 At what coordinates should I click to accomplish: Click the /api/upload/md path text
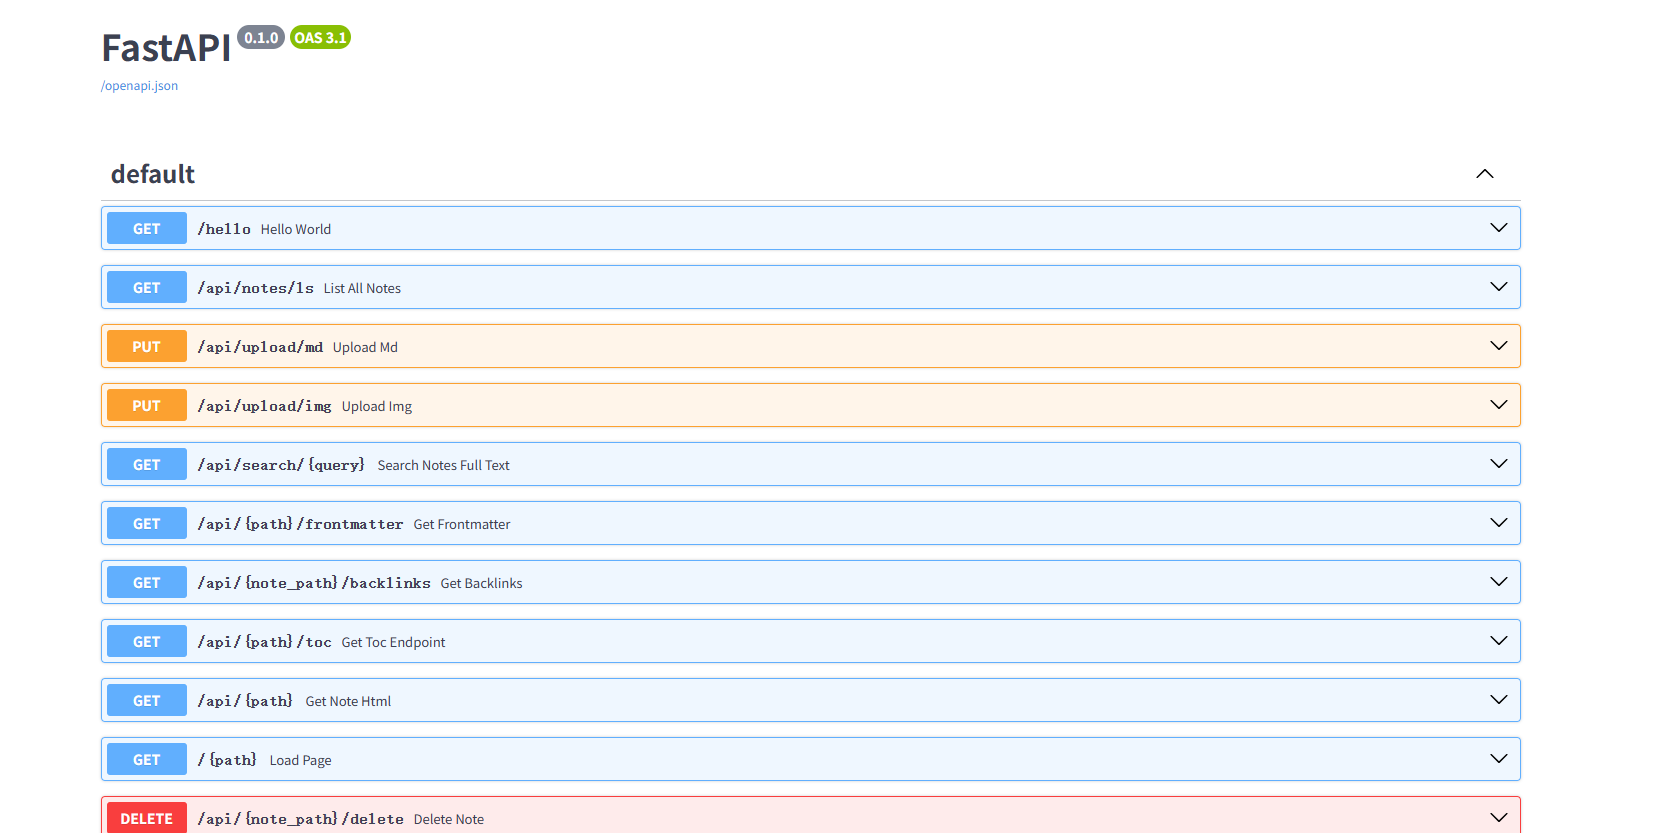(x=260, y=347)
